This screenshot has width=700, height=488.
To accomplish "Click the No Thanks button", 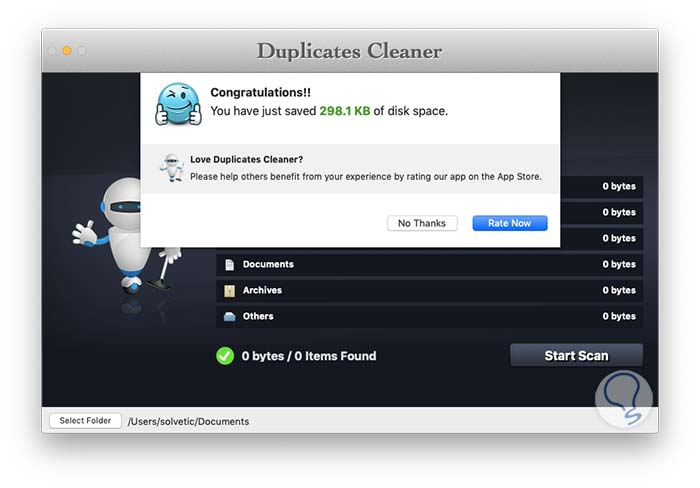I will [x=422, y=223].
